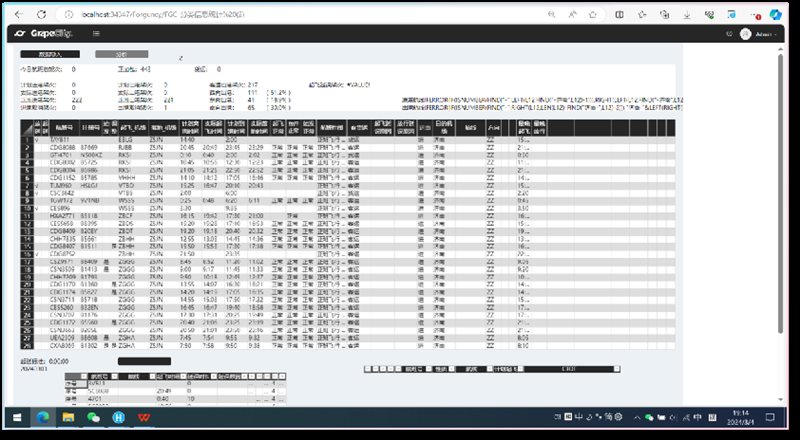Open the hamburger menu beside the logo
Screen dimensions: 800x440
[94, 34]
